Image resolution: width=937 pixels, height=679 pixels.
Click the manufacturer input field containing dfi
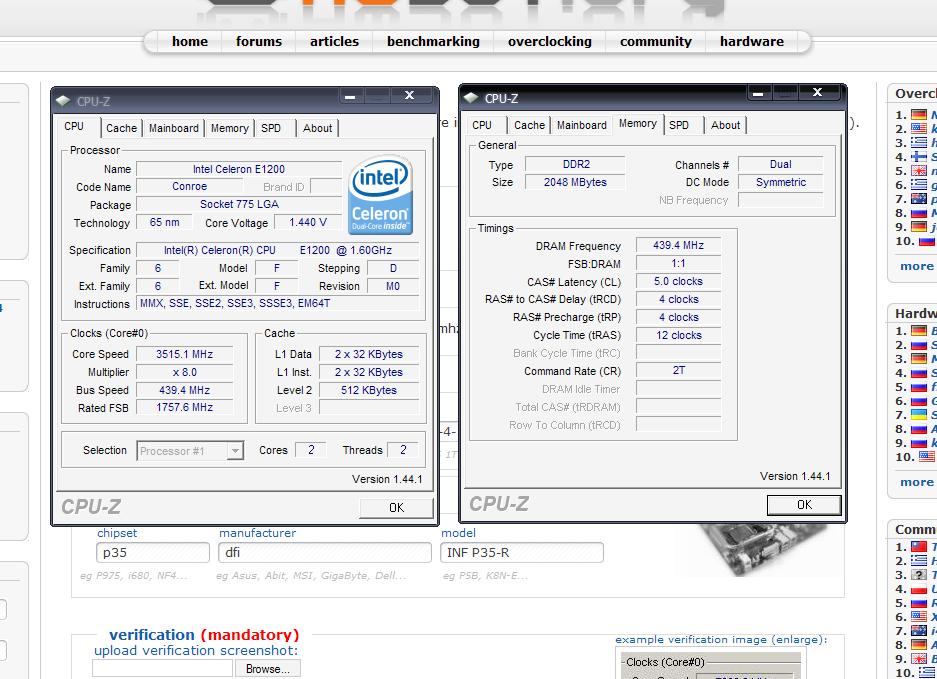pos(325,552)
